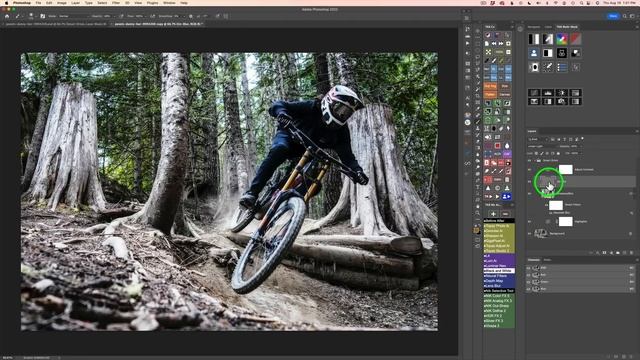Click the red square icon in TK Cx panel

pos(498,146)
